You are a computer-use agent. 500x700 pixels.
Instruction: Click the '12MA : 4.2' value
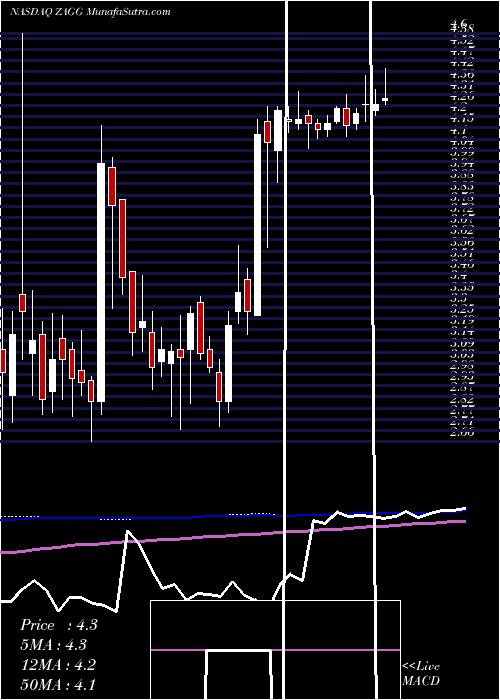58,665
